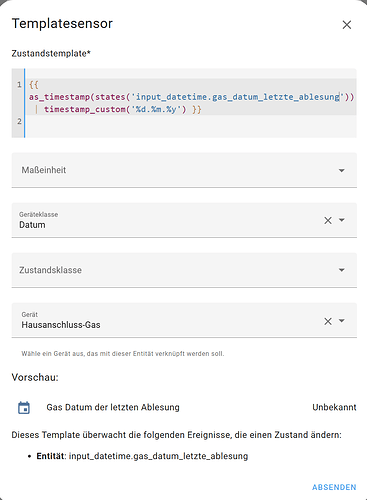367x500 pixels.
Task: Open preview entity Gas Datum der letzten Ablesung
Action: coord(113,407)
